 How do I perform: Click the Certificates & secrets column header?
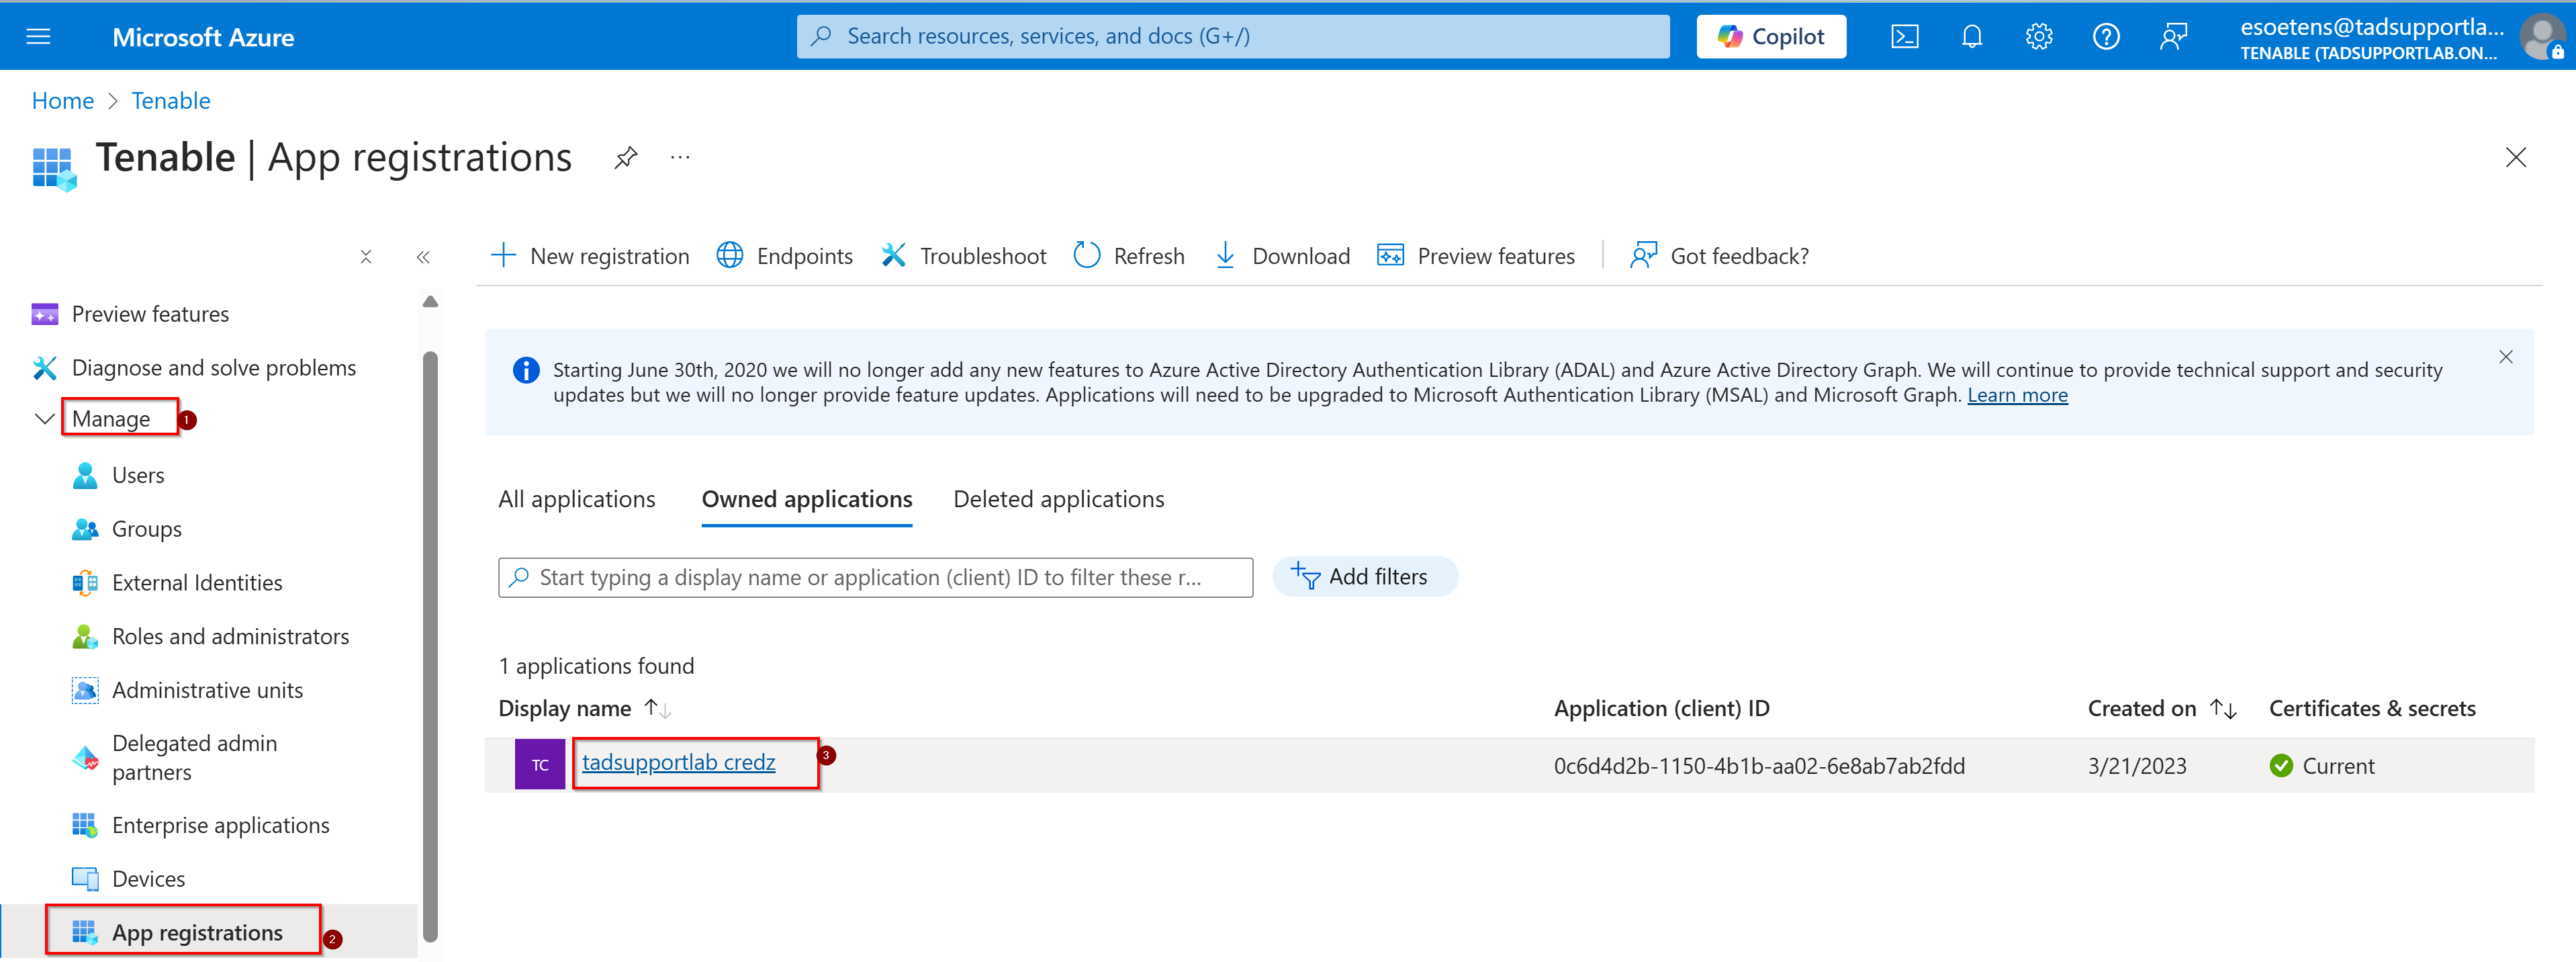click(2372, 709)
